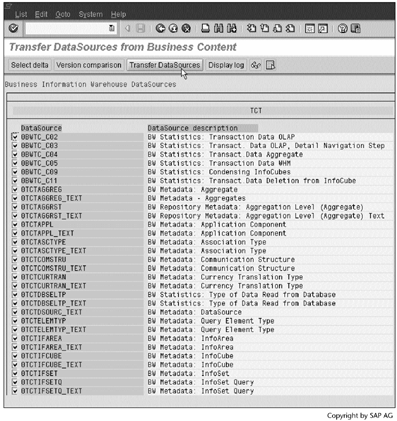Click the Find next binoculars icon
The width and height of the screenshot is (397, 421).
(232, 29)
